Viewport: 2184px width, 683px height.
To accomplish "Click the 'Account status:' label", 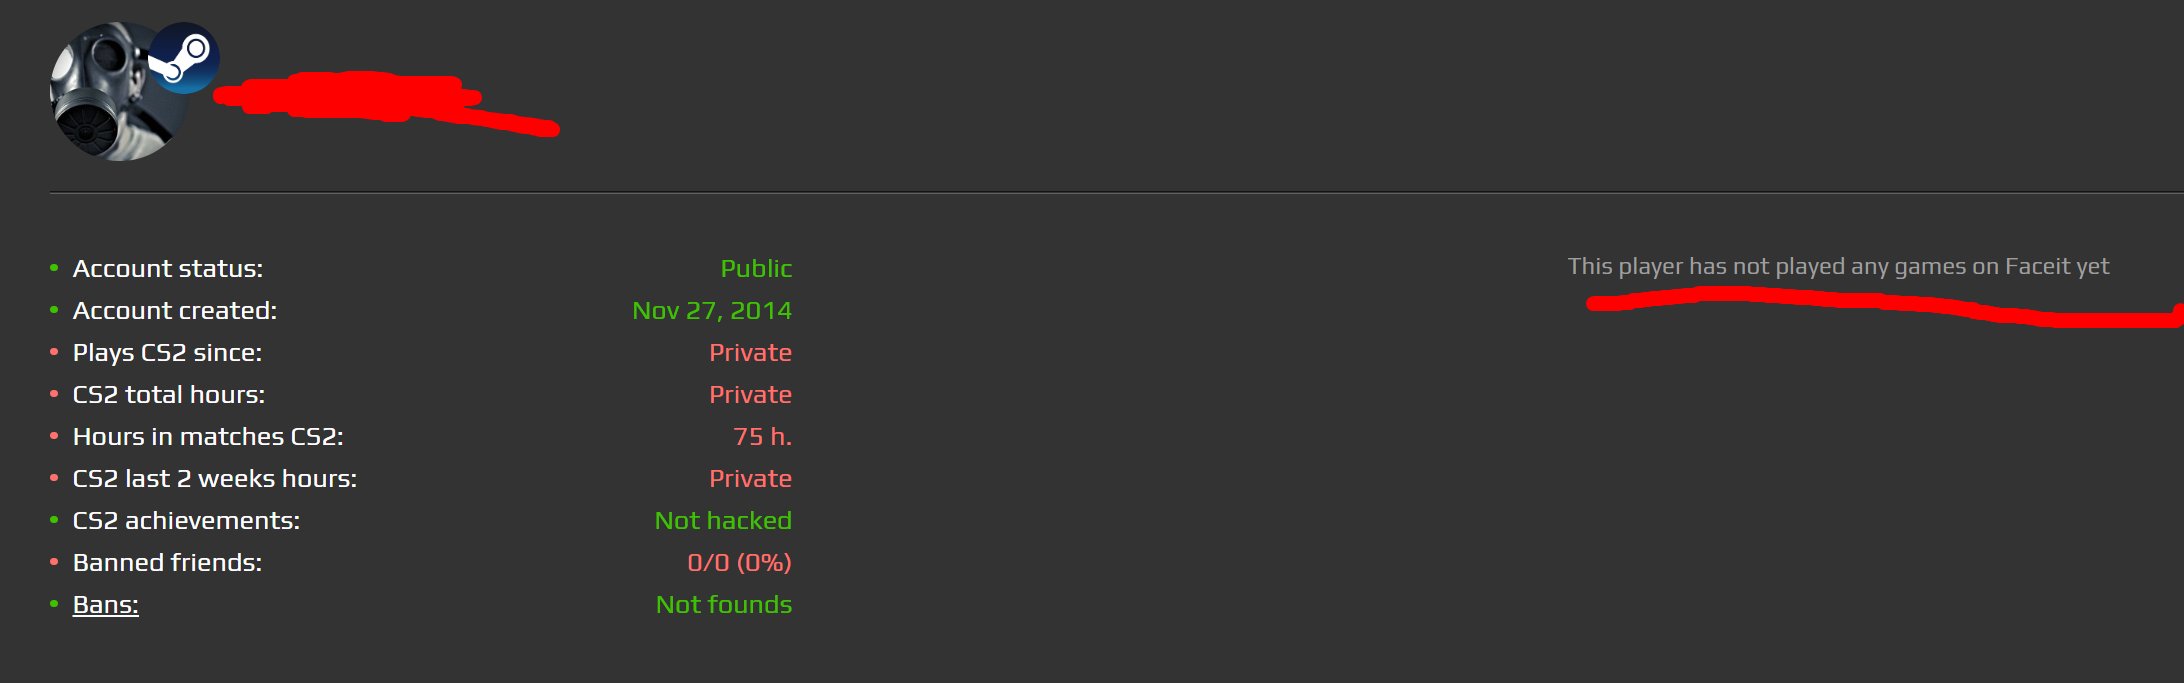I will pyautogui.click(x=168, y=269).
